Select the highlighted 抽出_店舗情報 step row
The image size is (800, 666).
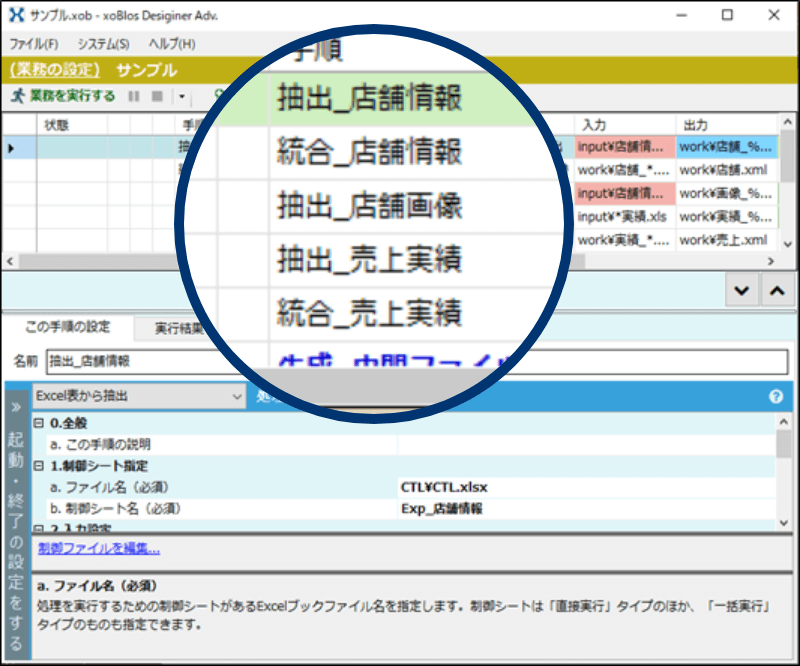[x=100, y=148]
